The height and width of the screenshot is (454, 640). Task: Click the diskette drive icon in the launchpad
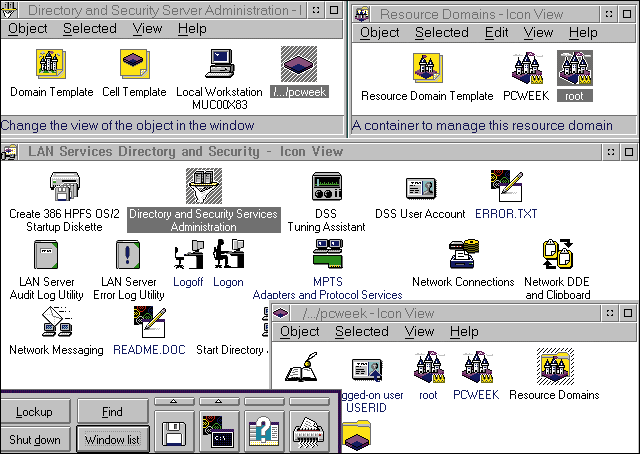tap(174, 433)
